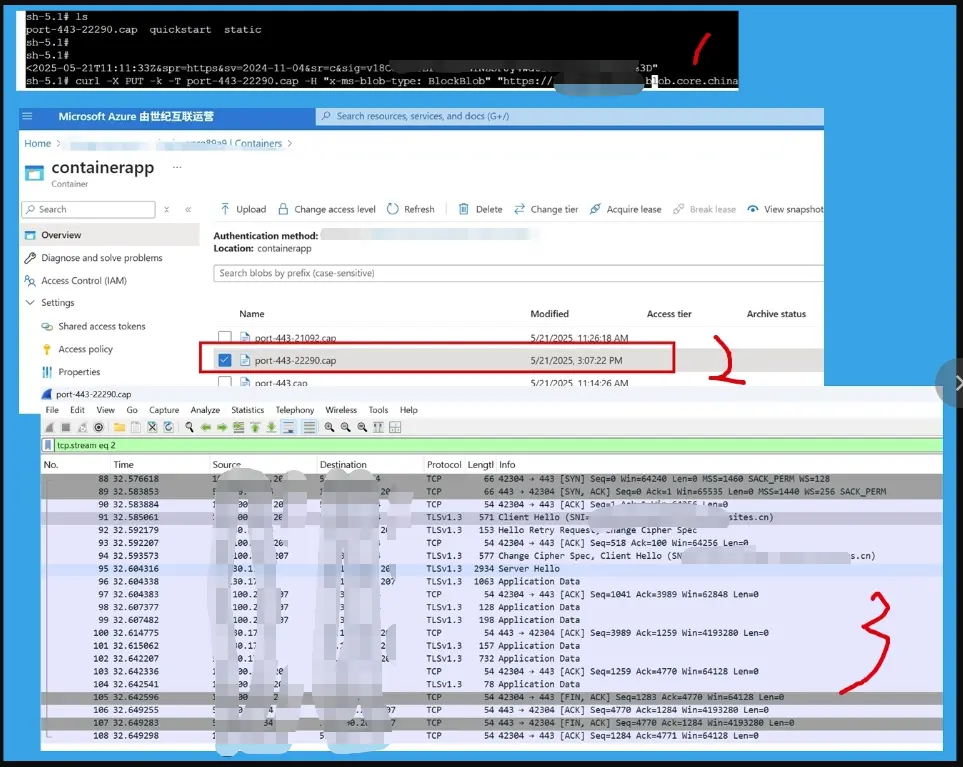Click Wireshark Zoom out icon

[346, 427]
